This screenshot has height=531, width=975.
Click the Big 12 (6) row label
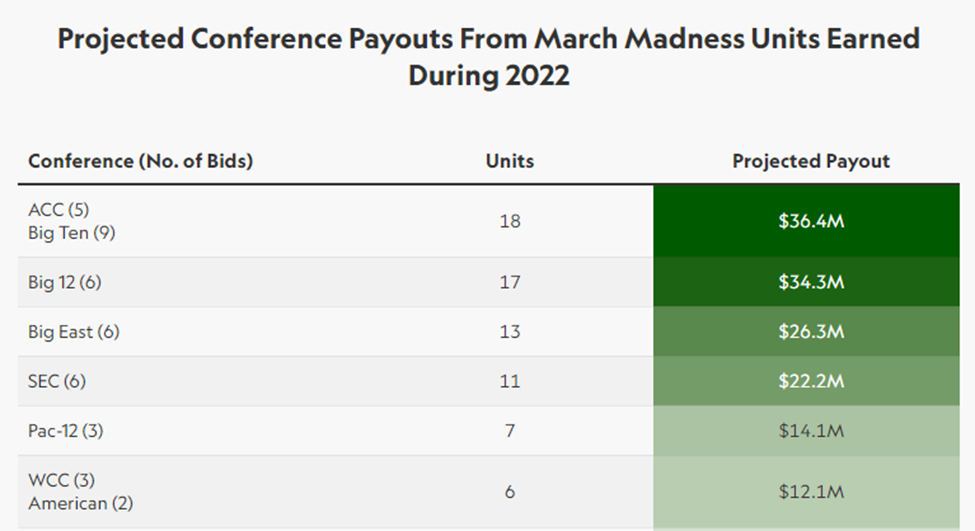coord(65,282)
